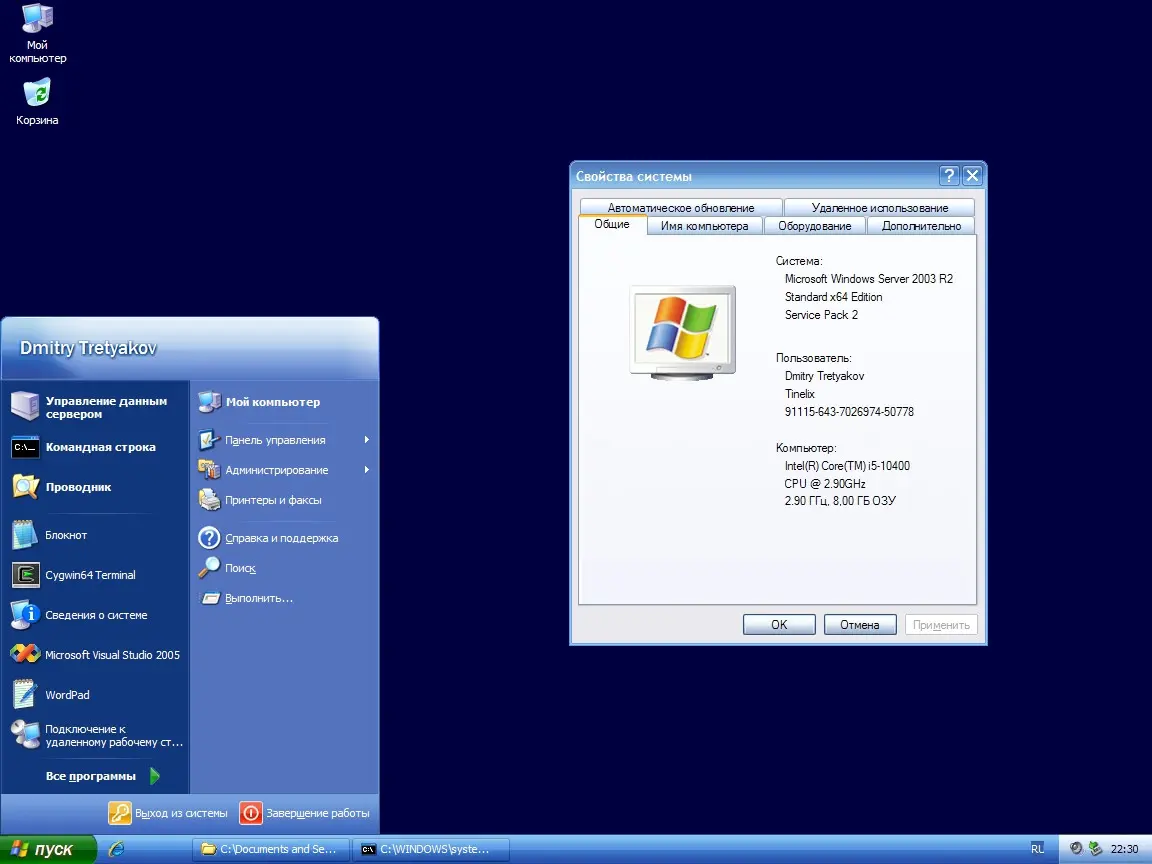The height and width of the screenshot is (864, 1152).
Task: Click the Start (пуск) button
Action: [48, 849]
